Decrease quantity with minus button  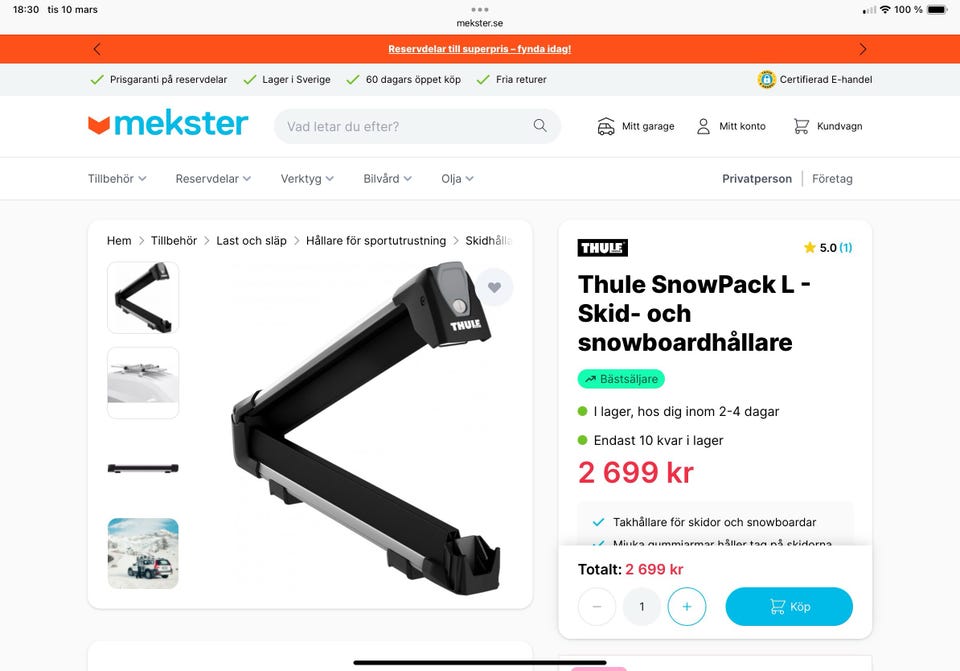pos(597,607)
